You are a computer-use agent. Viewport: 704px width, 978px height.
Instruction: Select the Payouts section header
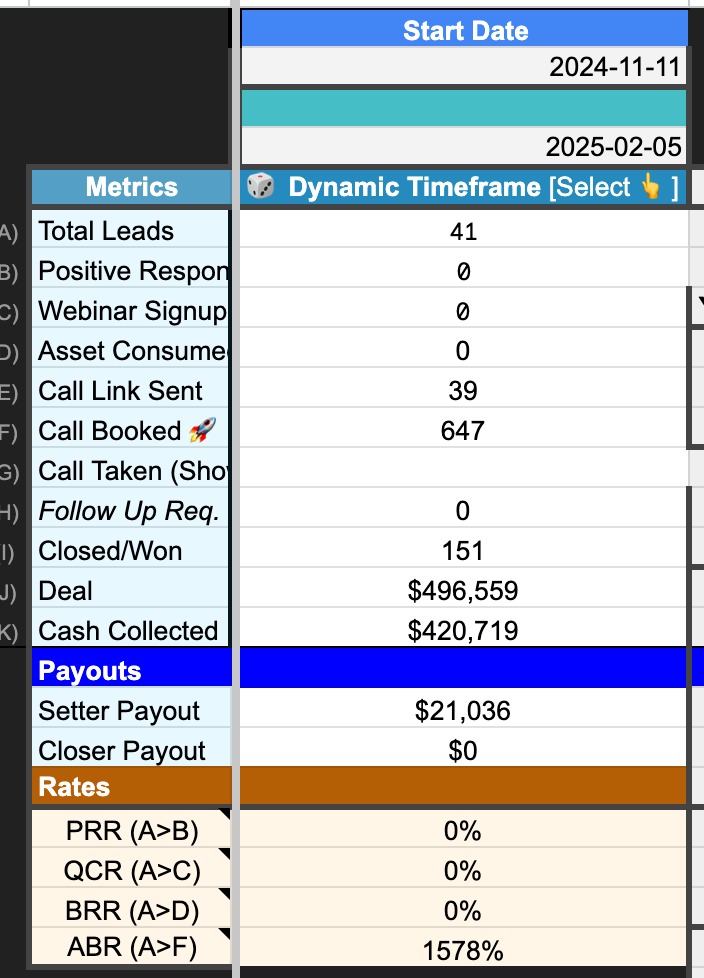click(131, 669)
